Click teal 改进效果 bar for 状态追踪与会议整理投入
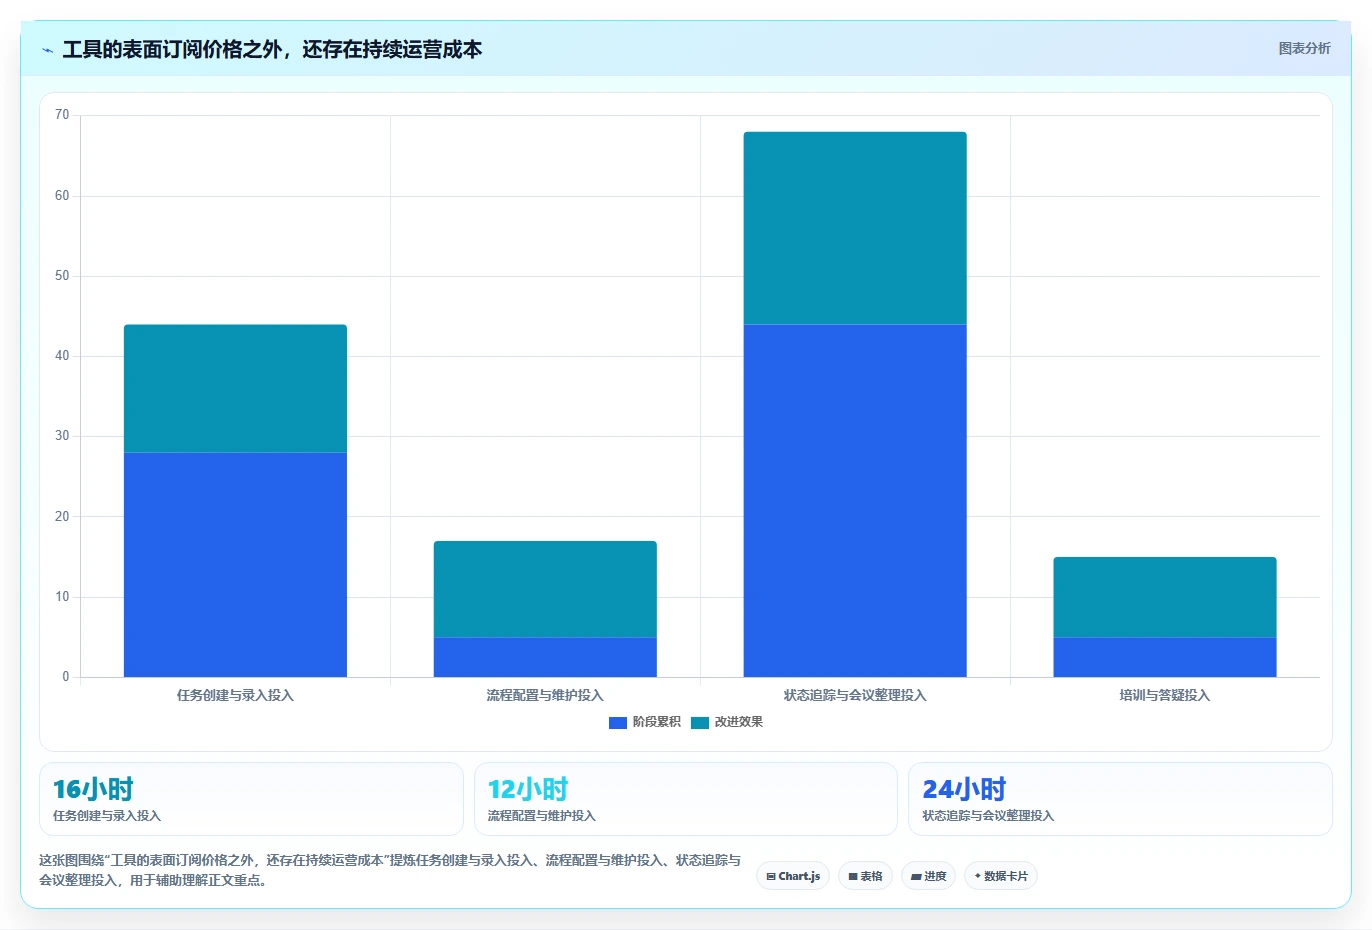The width and height of the screenshot is (1372, 930). point(855,228)
